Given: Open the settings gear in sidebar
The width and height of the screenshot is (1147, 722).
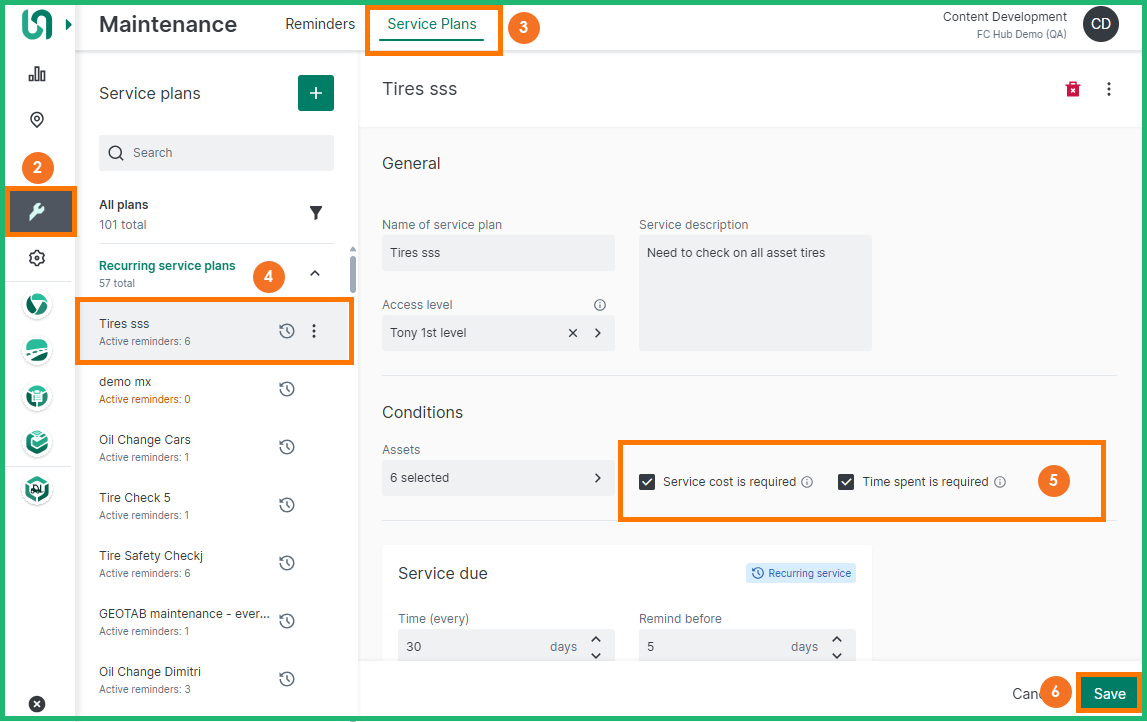Looking at the screenshot, I should click(x=37, y=258).
